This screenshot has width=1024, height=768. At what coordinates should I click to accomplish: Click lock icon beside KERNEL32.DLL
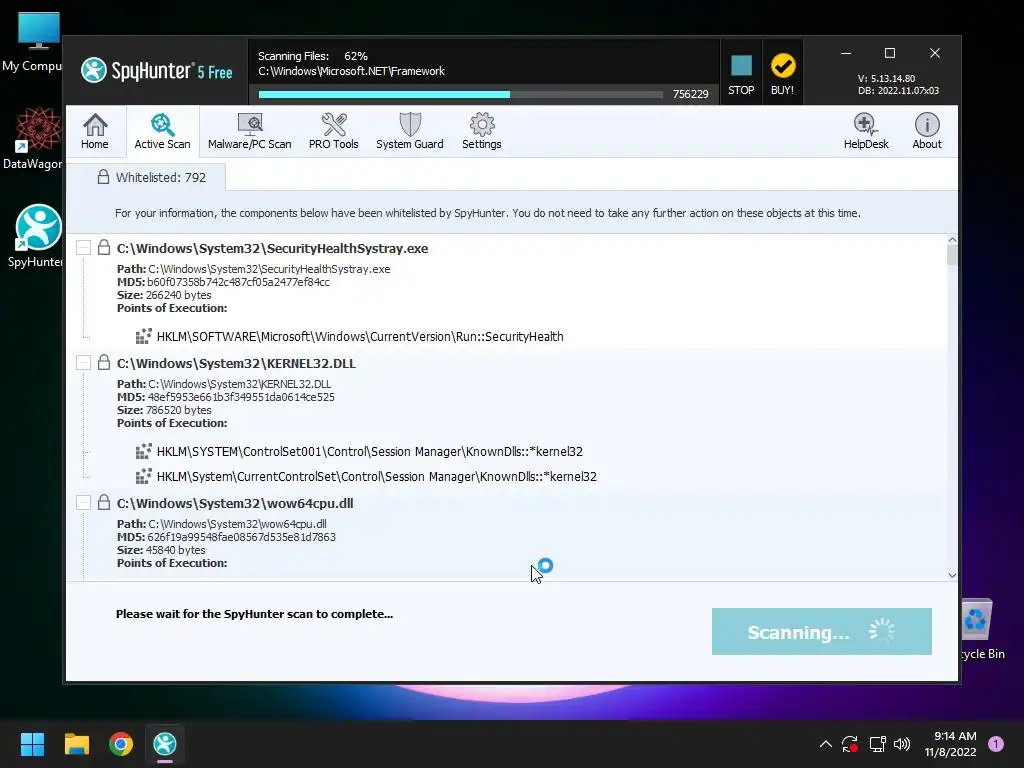[104, 362]
